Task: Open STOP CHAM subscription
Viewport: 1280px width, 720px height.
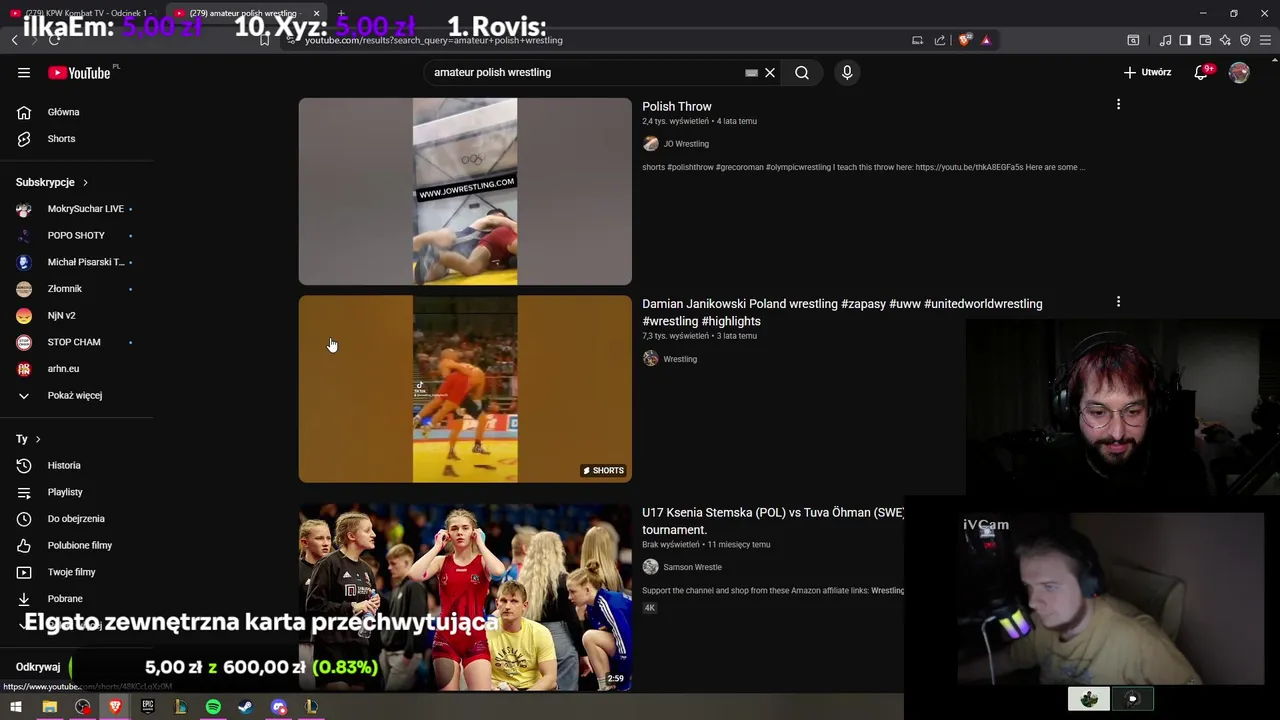Action: point(76,342)
